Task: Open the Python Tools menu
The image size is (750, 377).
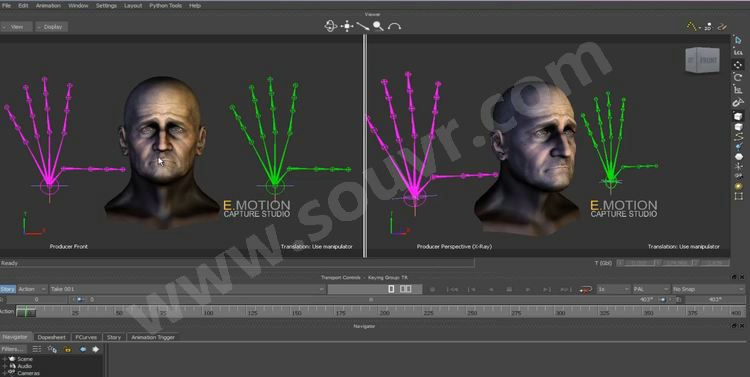Action: (x=165, y=5)
